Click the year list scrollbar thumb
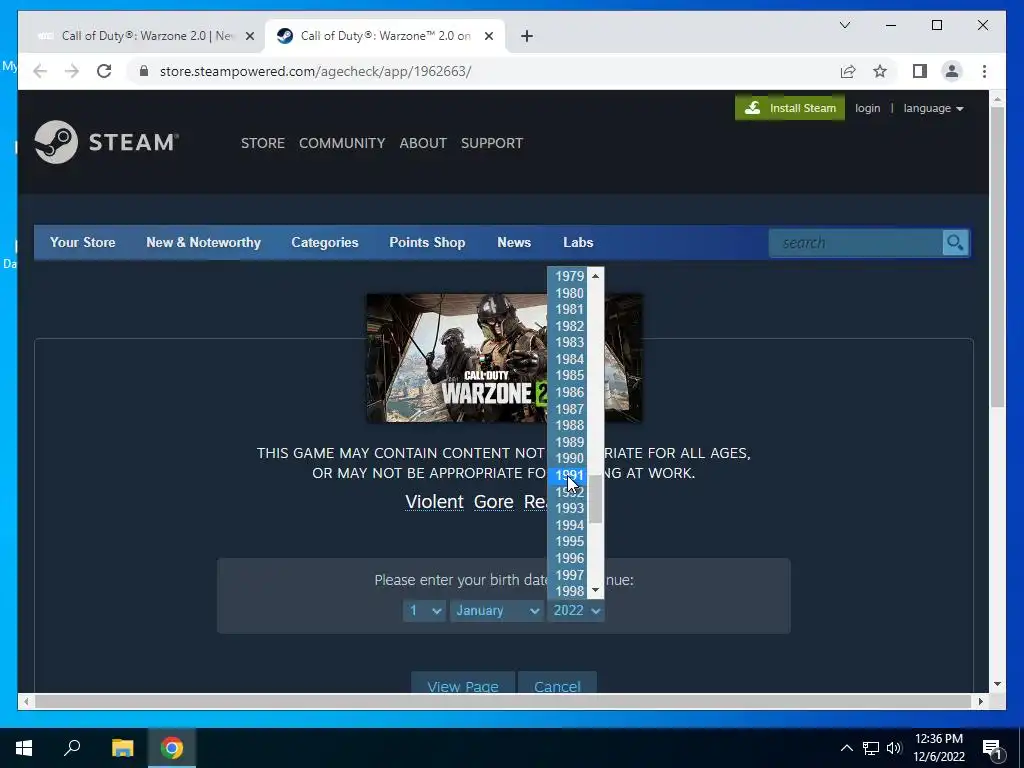This screenshot has width=1024, height=768. click(x=595, y=500)
